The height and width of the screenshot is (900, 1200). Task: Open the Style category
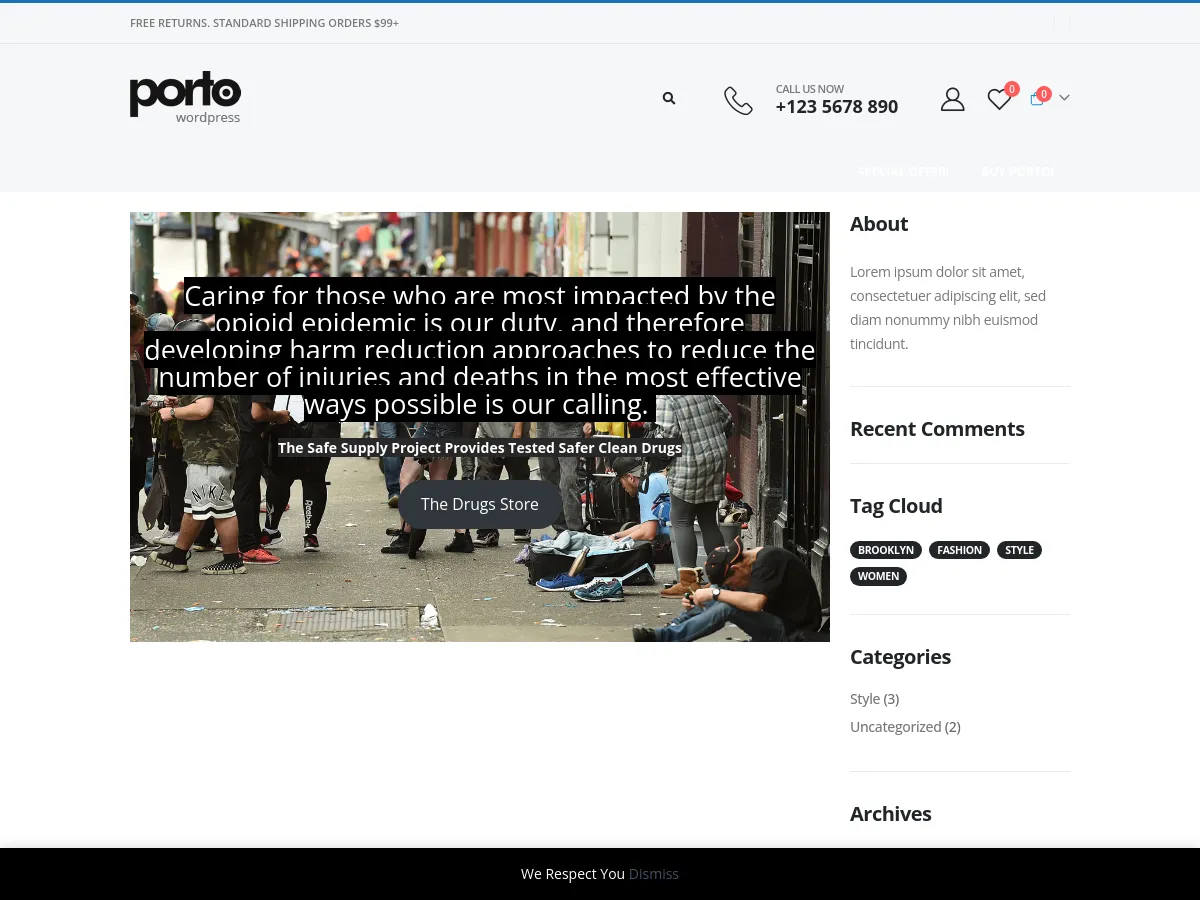865,698
